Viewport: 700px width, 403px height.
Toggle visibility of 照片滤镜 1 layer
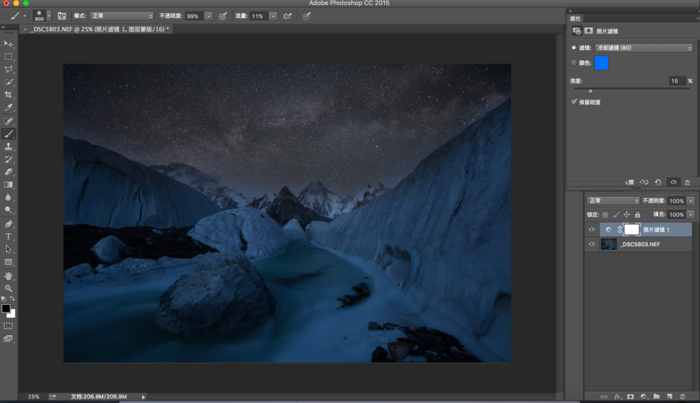click(x=592, y=229)
